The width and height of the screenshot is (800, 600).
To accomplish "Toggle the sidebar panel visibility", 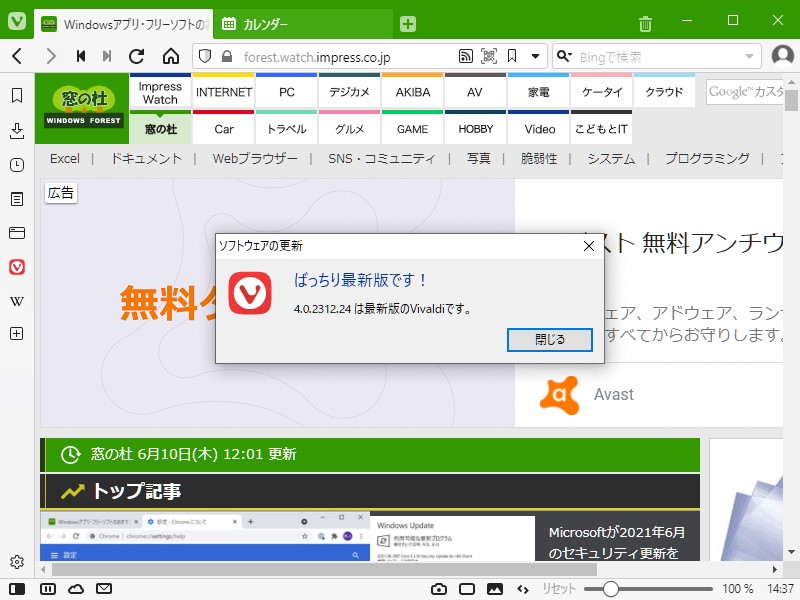I will (x=15, y=590).
